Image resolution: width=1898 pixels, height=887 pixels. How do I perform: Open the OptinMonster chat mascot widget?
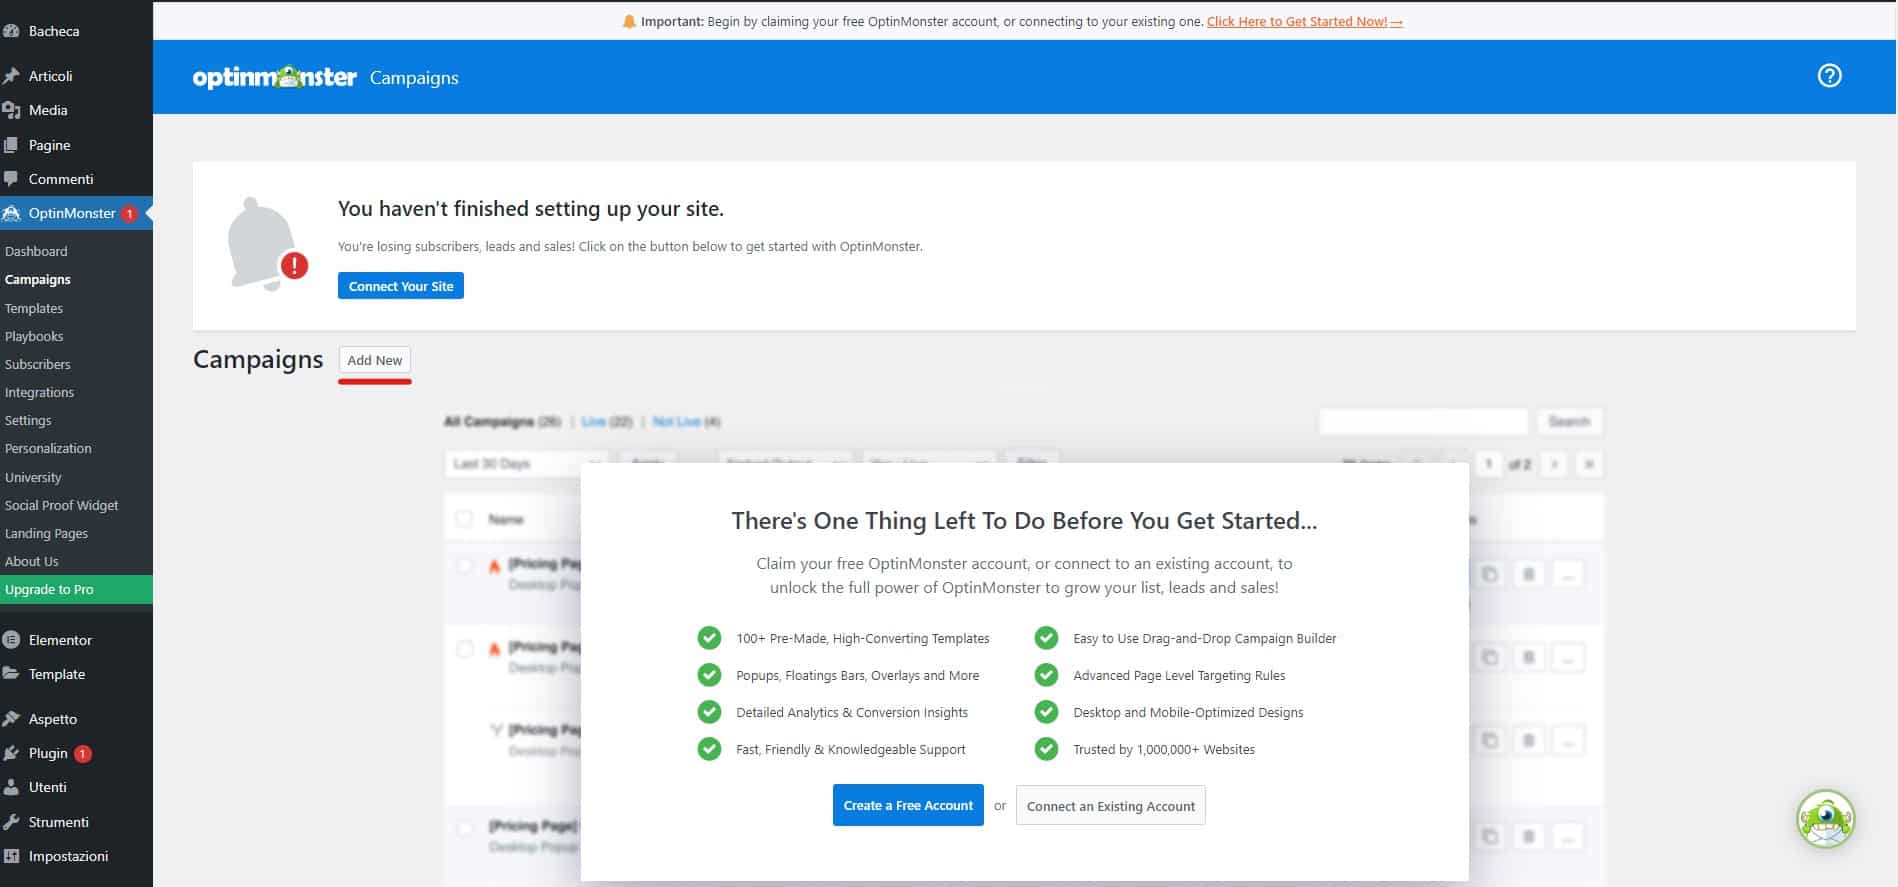[1825, 820]
